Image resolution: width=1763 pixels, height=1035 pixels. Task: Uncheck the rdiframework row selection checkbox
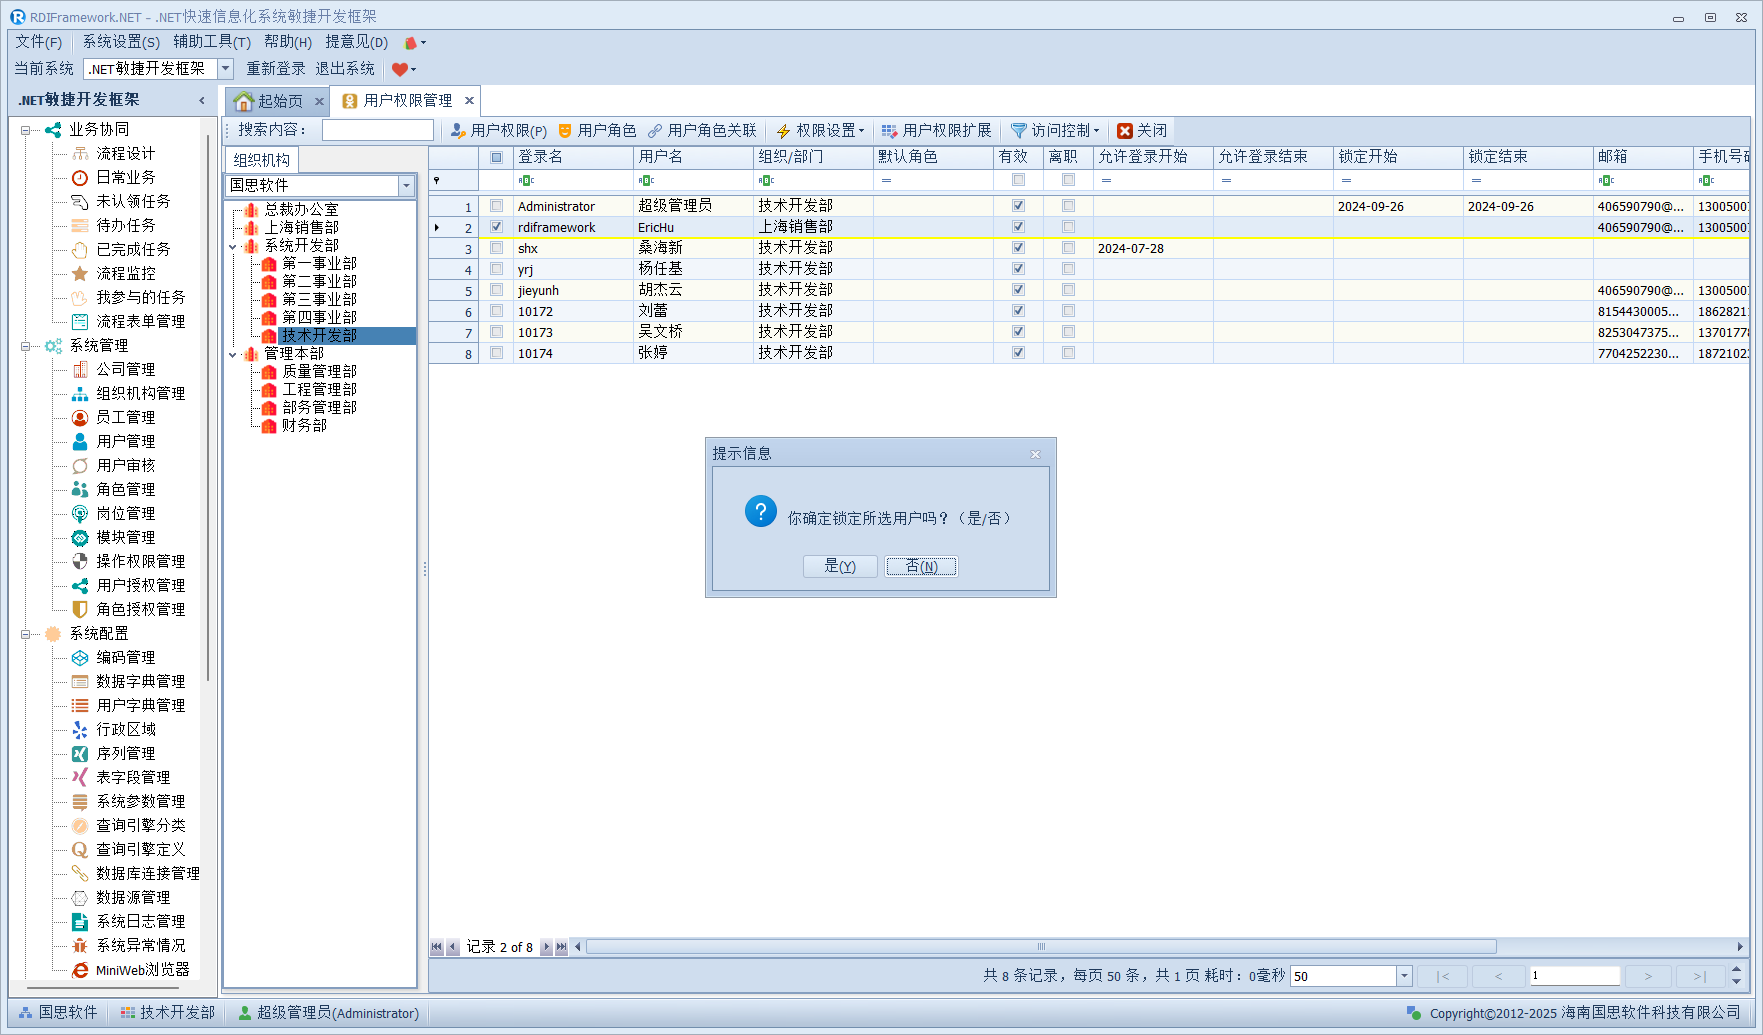pyautogui.click(x=496, y=227)
